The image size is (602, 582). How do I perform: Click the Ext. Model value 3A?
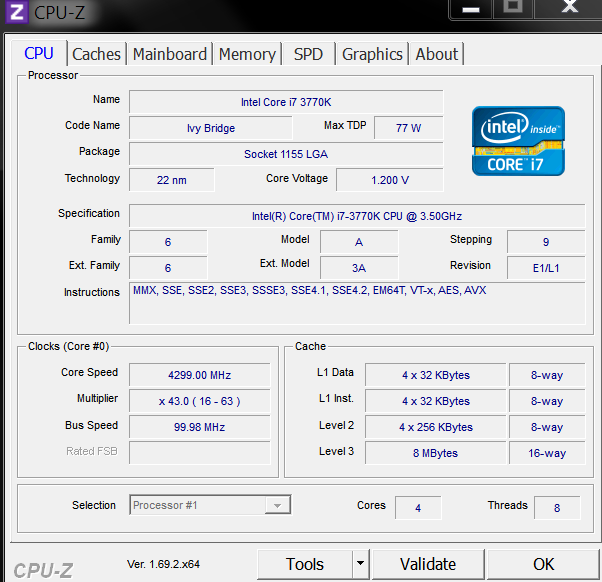[359, 268]
